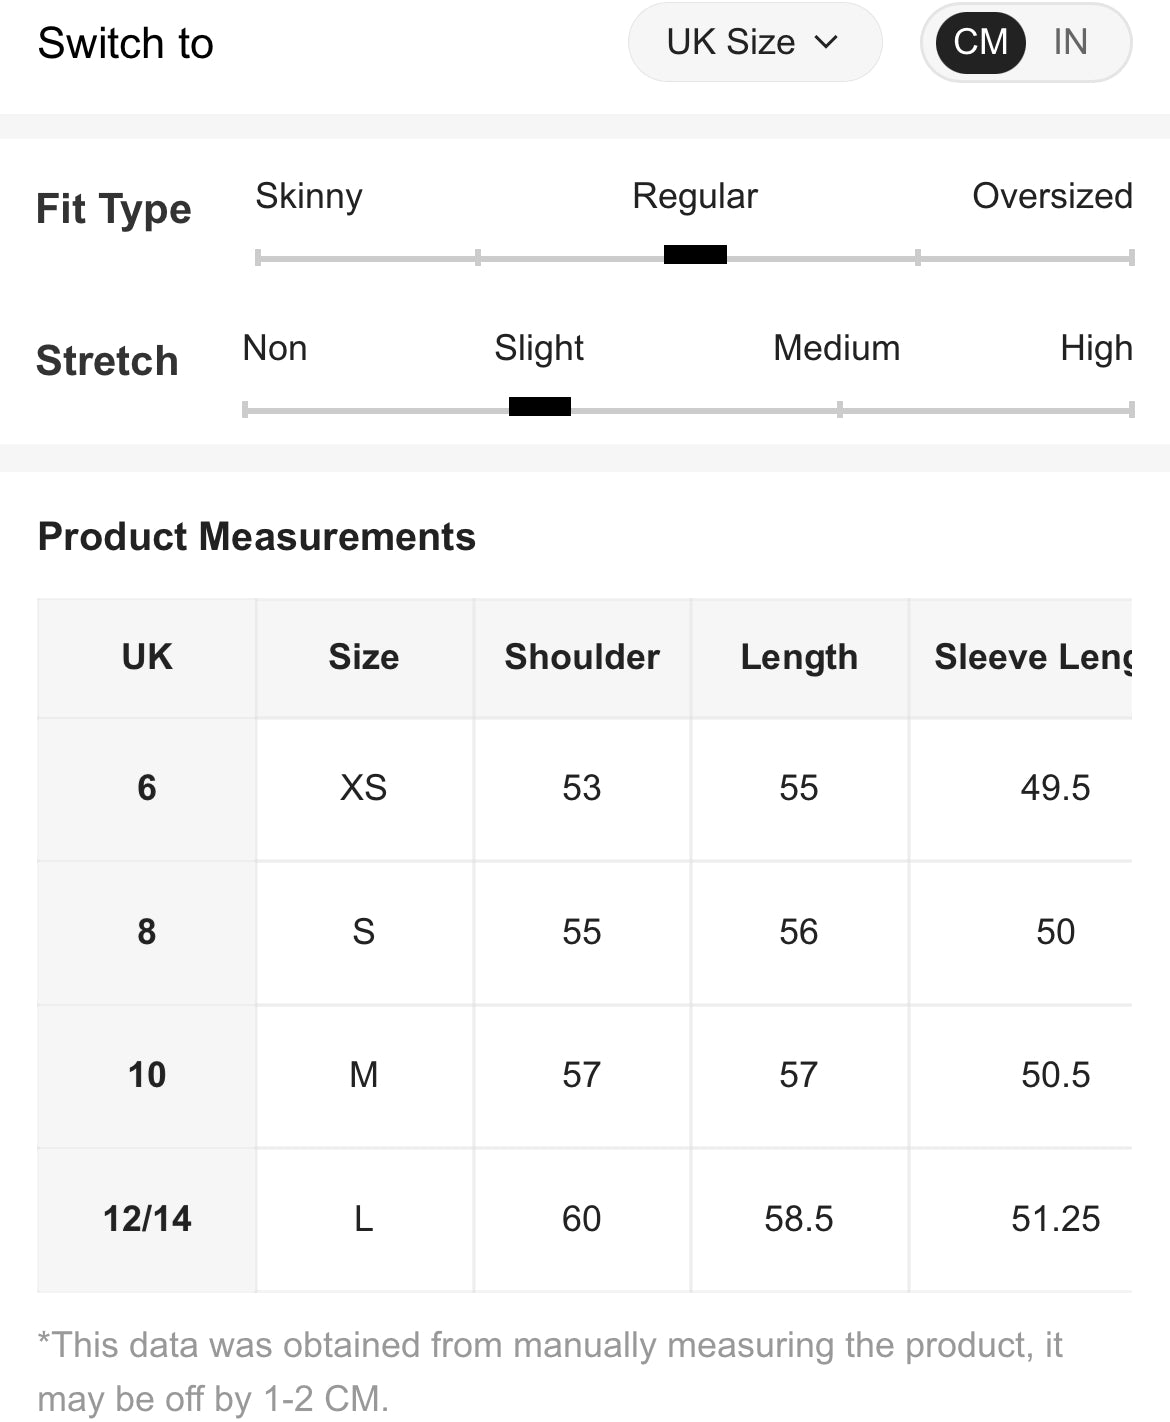
Task: Click the 58.5 length value
Action: tap(799, 1220)
